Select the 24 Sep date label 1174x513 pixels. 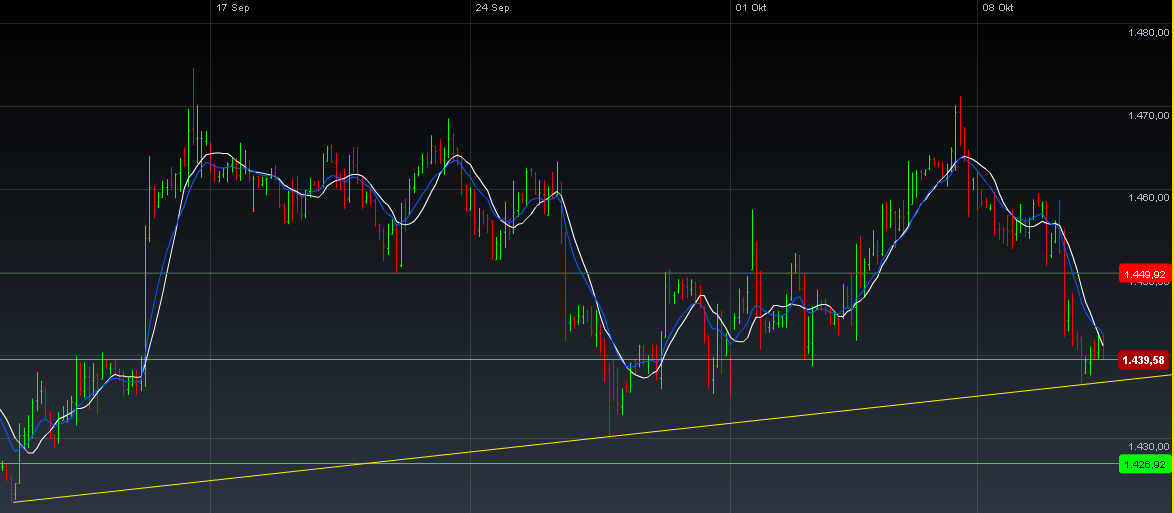(x=493, y=8)
